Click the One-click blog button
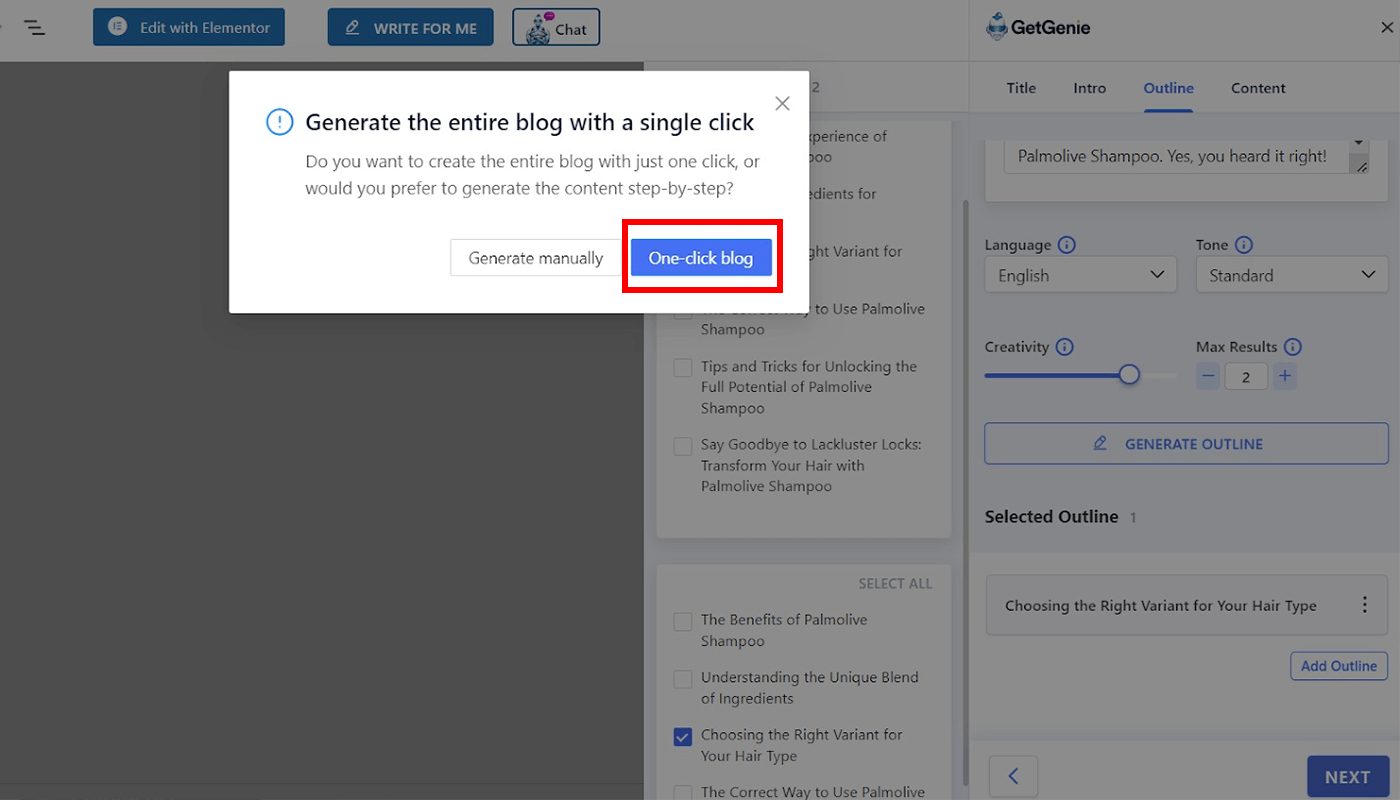Image resolution: width=1400 pixels, height=800 pixels. (x=701, y=258)
